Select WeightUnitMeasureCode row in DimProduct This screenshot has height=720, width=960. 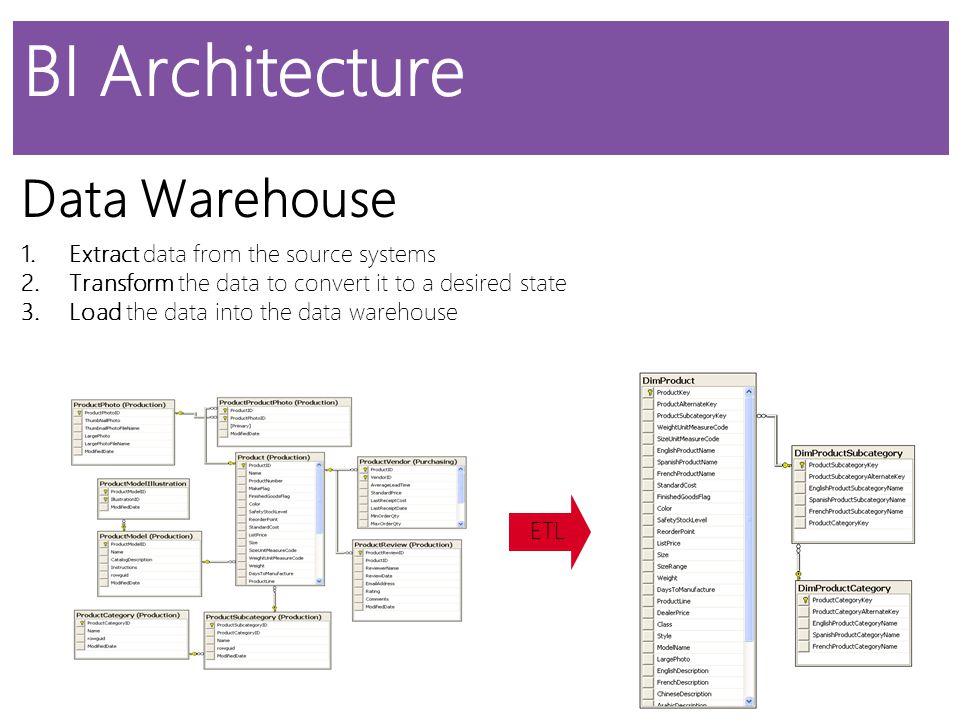click(x=693, y=427)
